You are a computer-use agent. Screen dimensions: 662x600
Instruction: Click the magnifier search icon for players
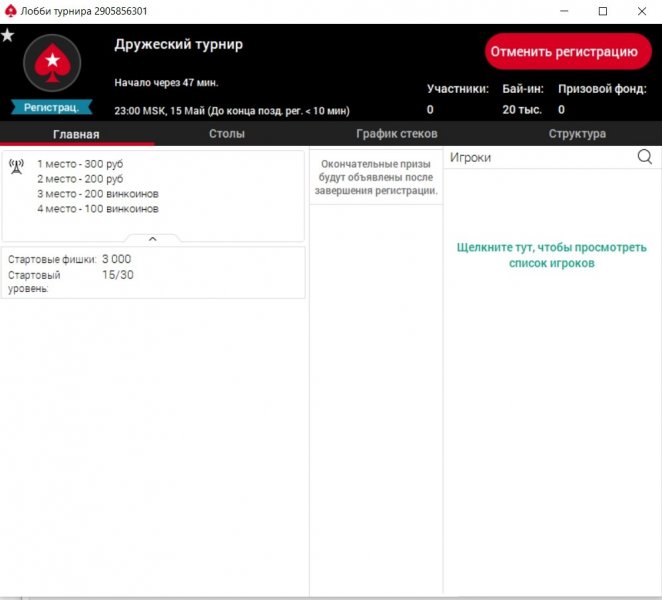[644, 157]
